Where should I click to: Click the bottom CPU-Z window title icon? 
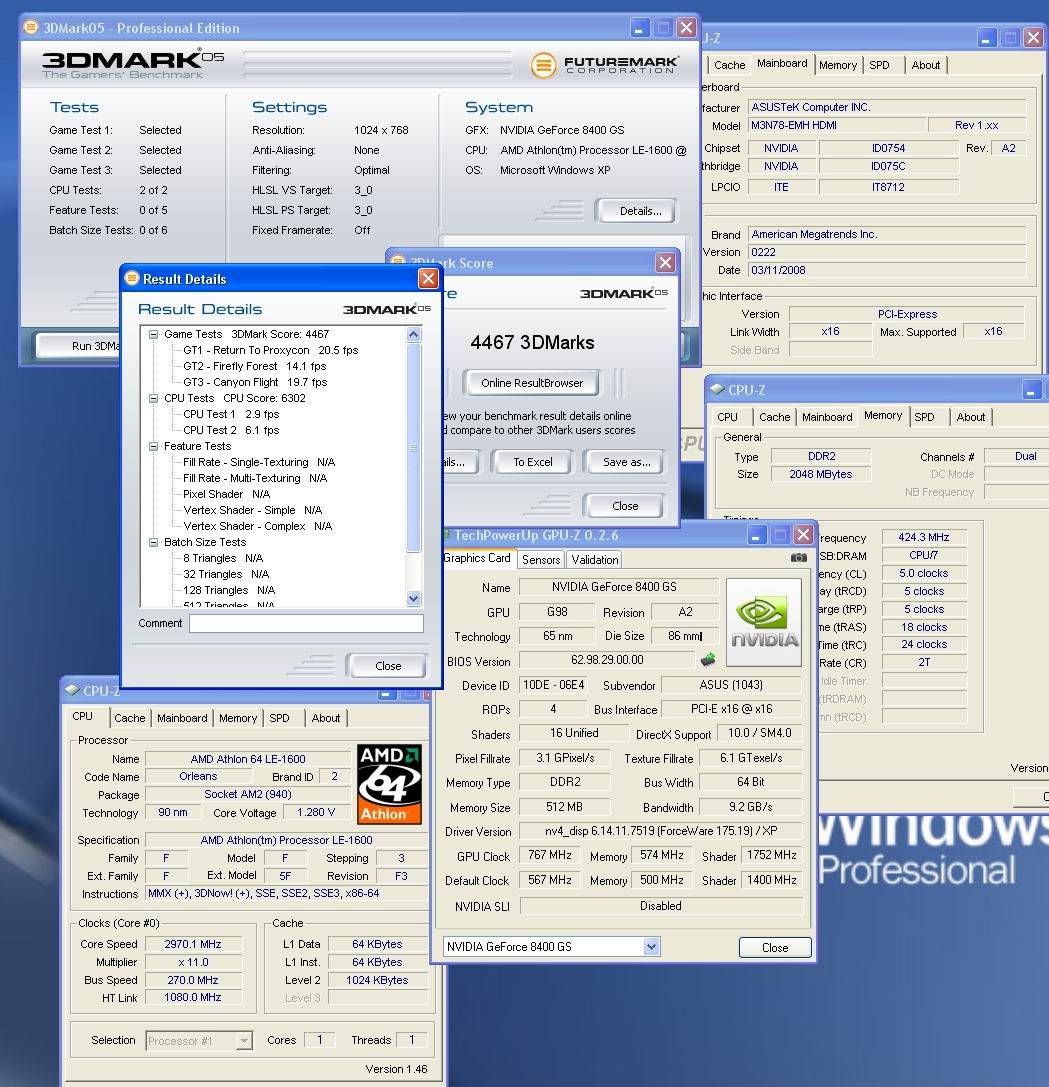[x=72, y=690]
